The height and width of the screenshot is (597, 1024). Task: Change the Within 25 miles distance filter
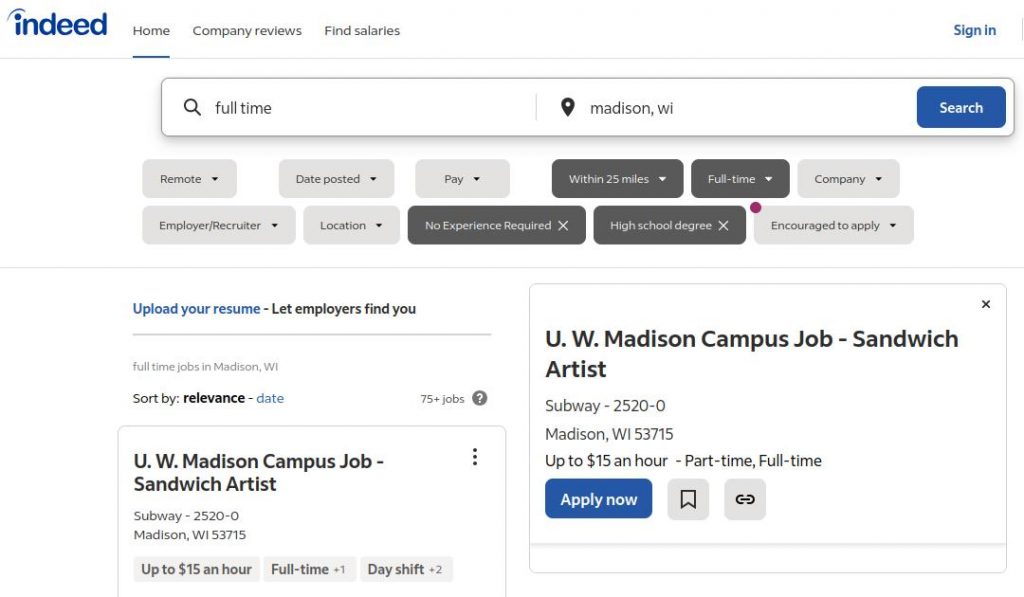[617, 179]
